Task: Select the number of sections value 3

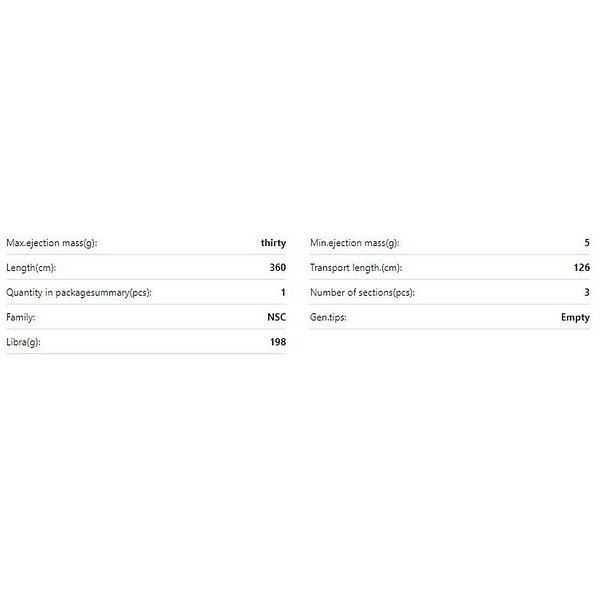Action: 586,293
